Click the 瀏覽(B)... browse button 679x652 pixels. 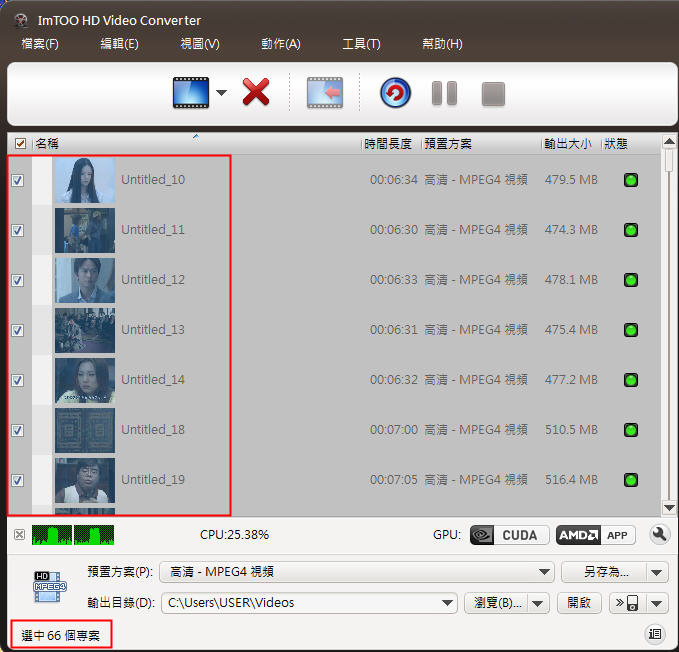[x=496, y=603]
